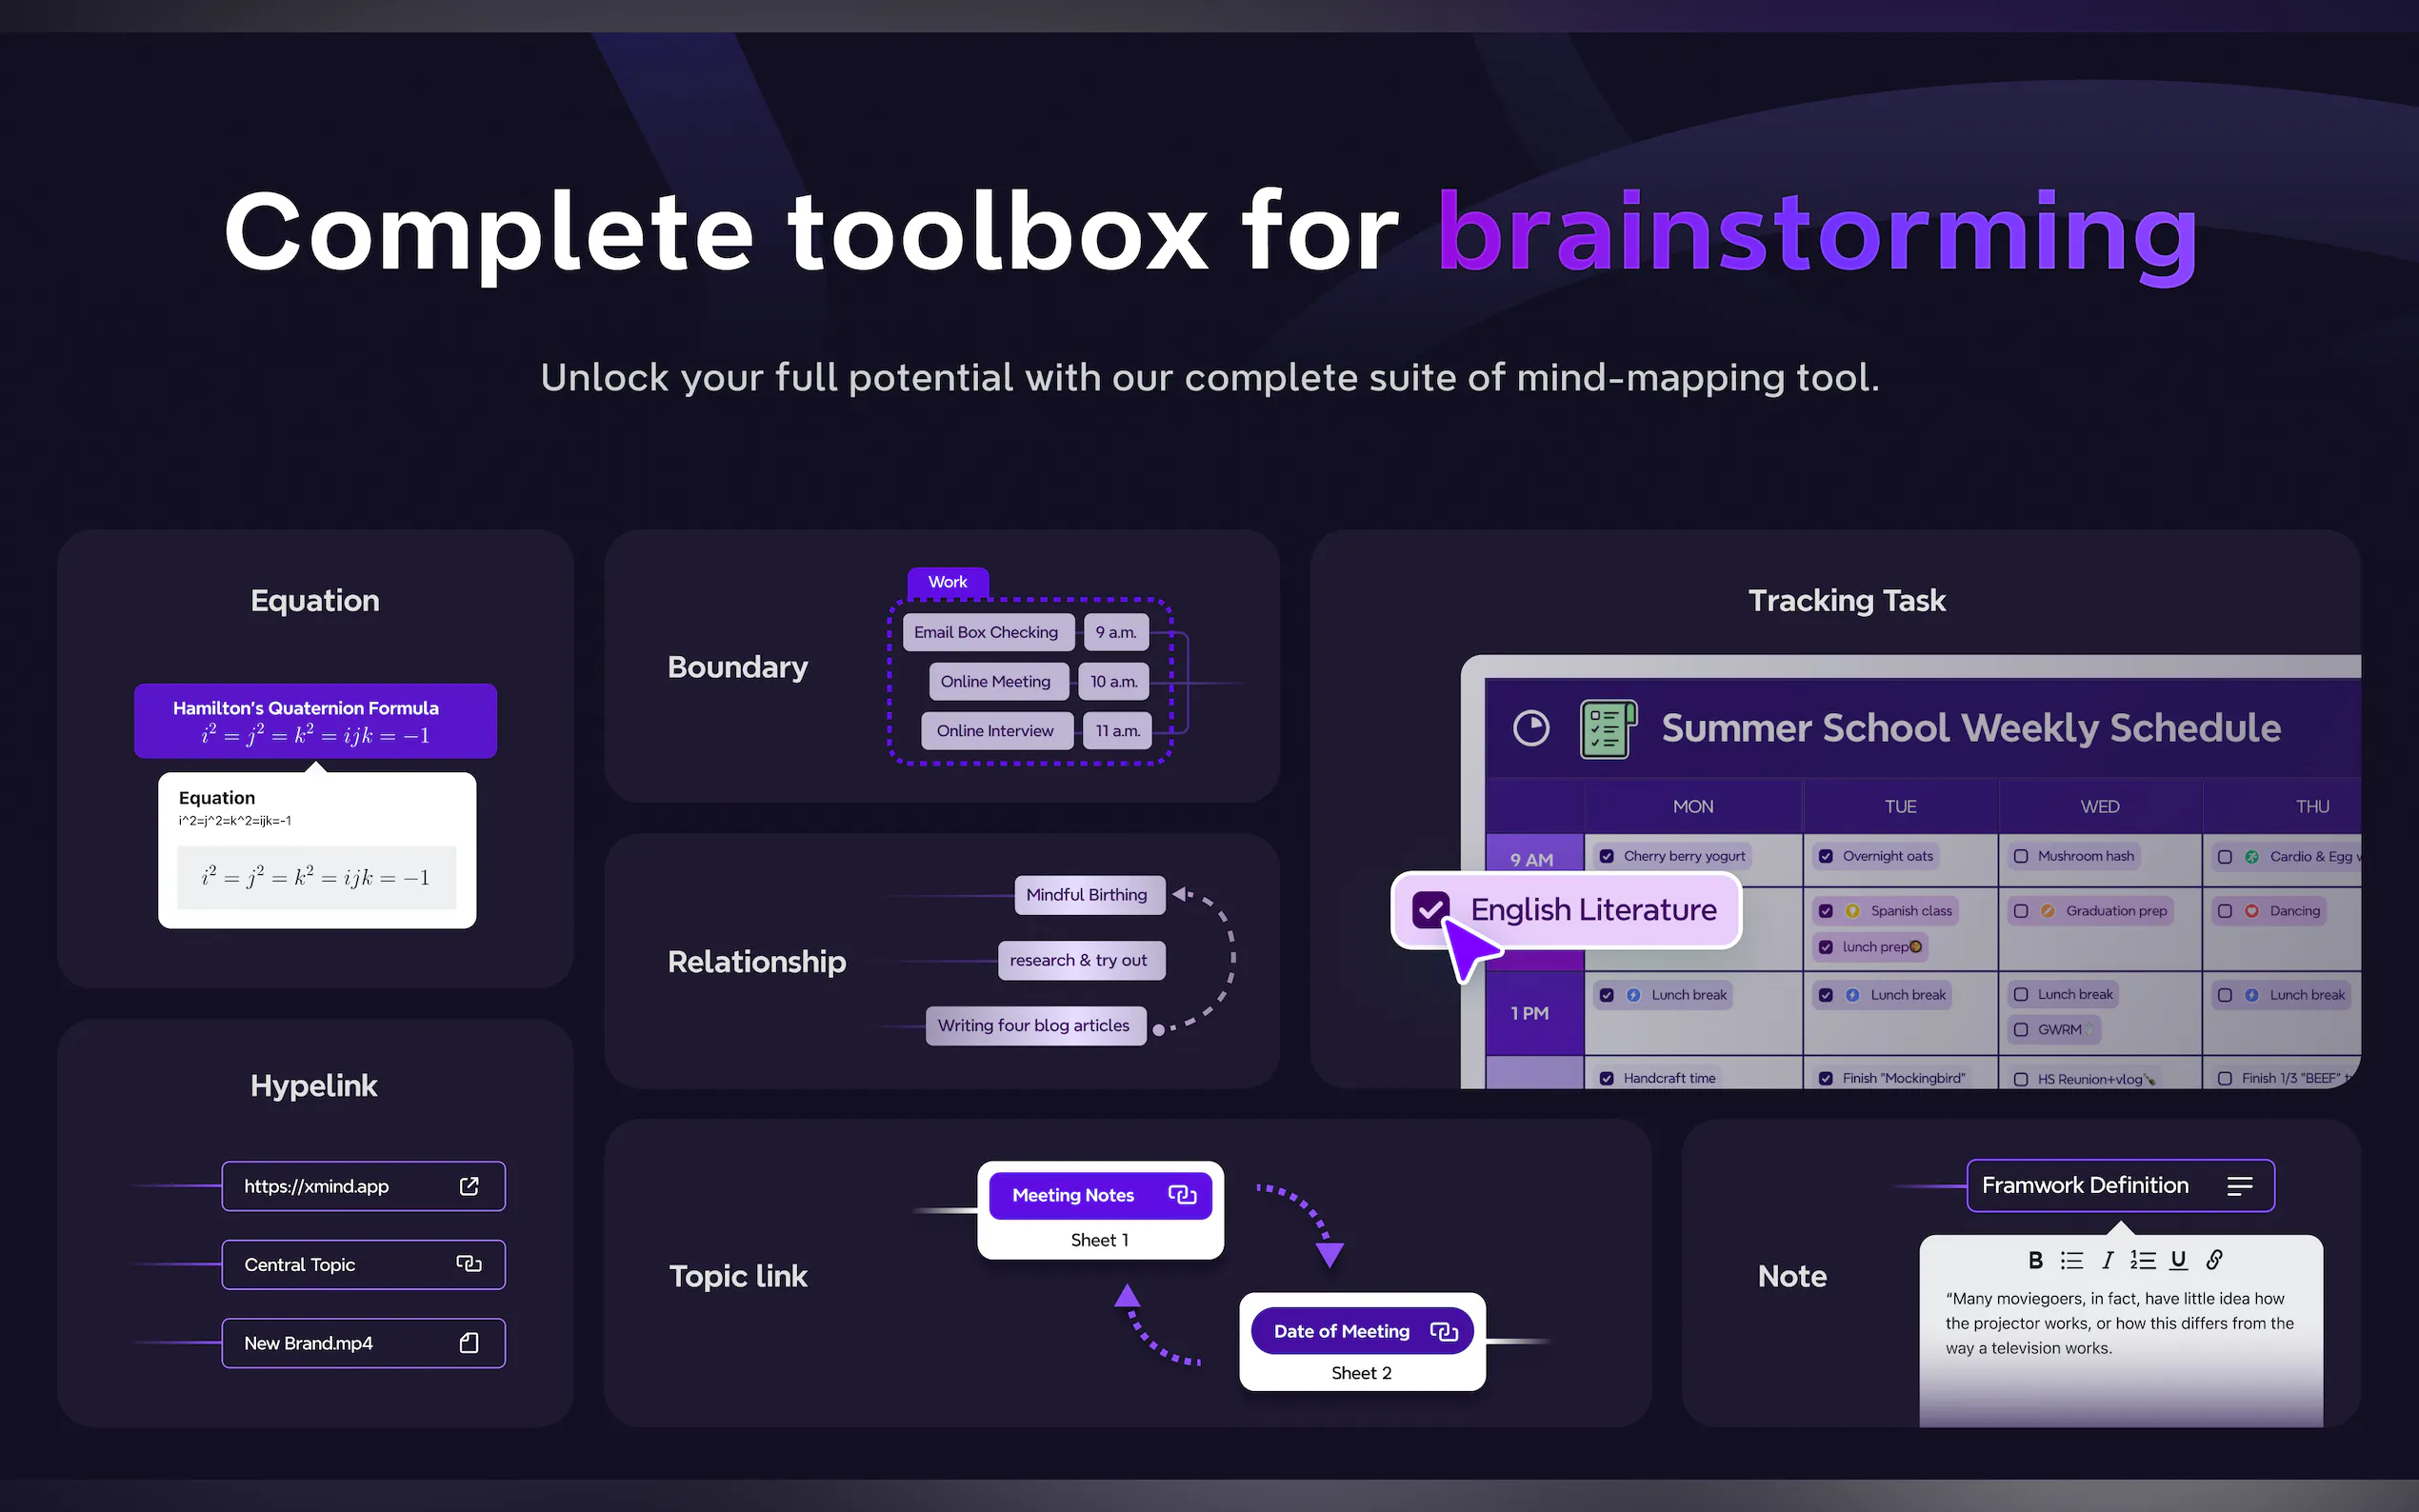This screenshot has height=1512, width=2419.
Task: Click the Italic formatting icon
Action: pos(2107,1260)
